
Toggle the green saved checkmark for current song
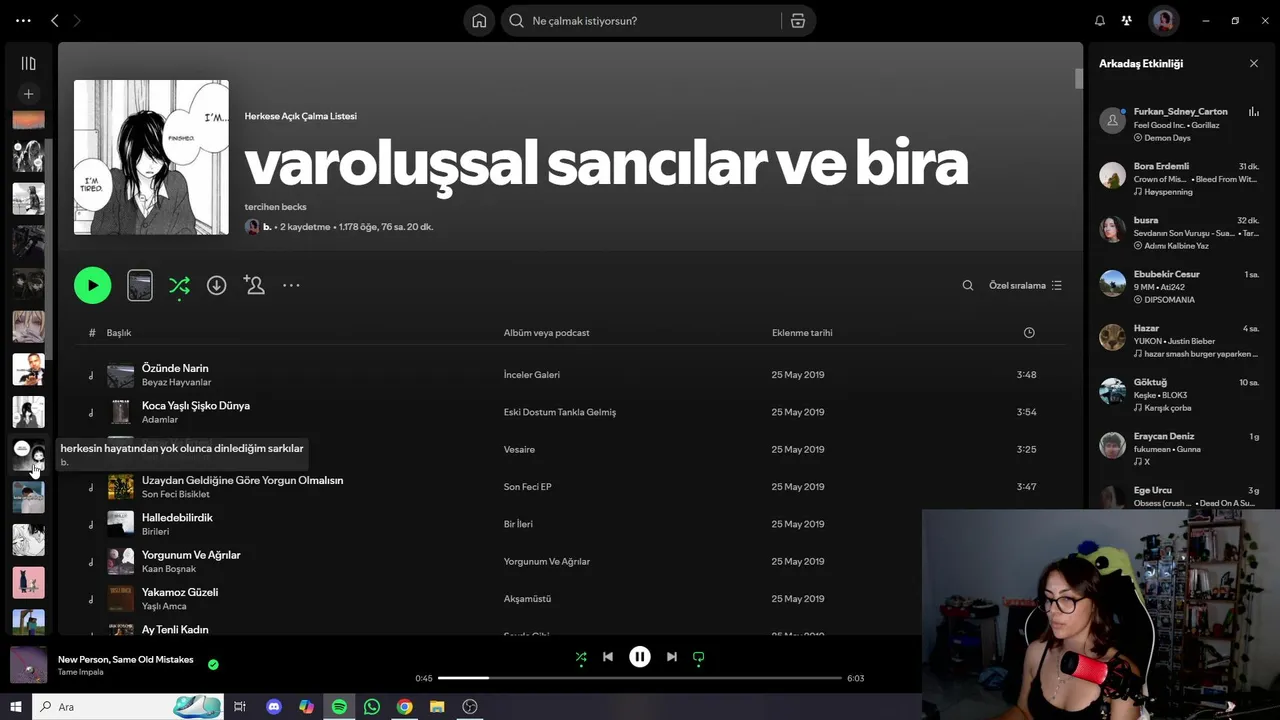click(213, 664)
